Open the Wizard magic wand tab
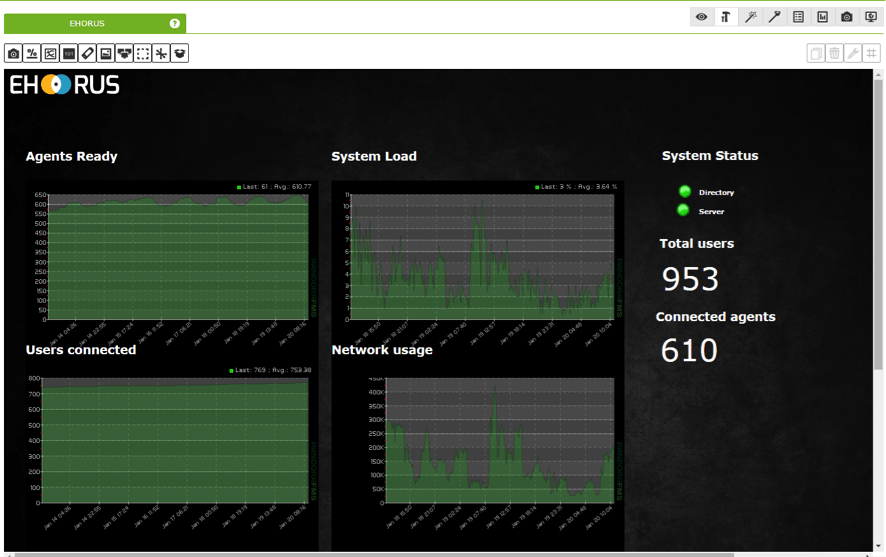The height and width of the screenshot is (557, 886). coord(750,17)
